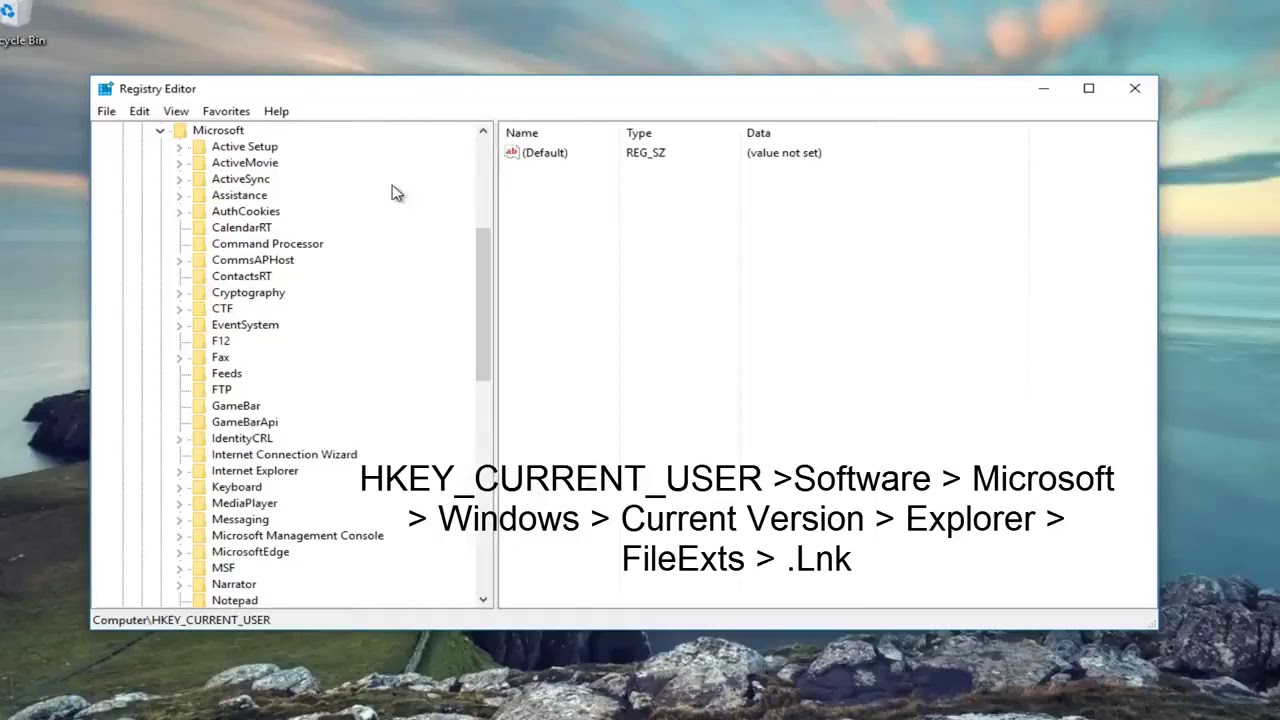Click the tree scrollbar down arrow
1280x720 pixels.
pos(483,600)
